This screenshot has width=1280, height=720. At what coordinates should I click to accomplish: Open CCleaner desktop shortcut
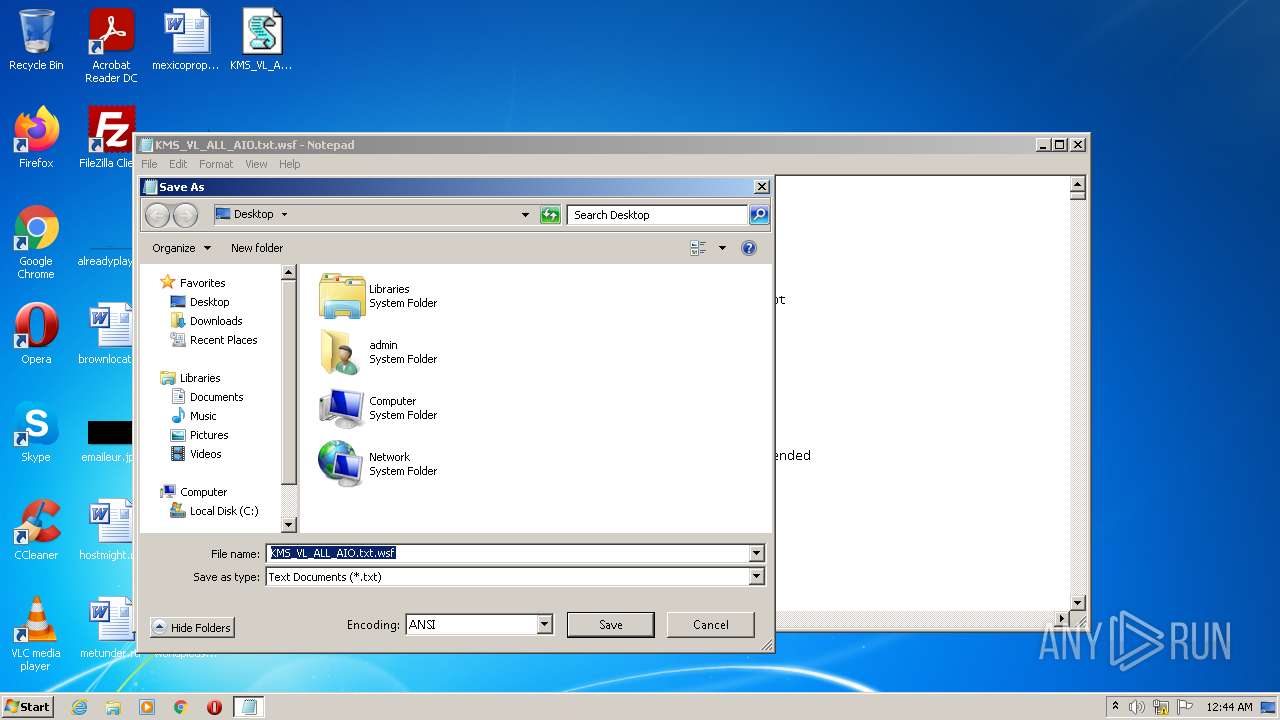pos(36,530)
